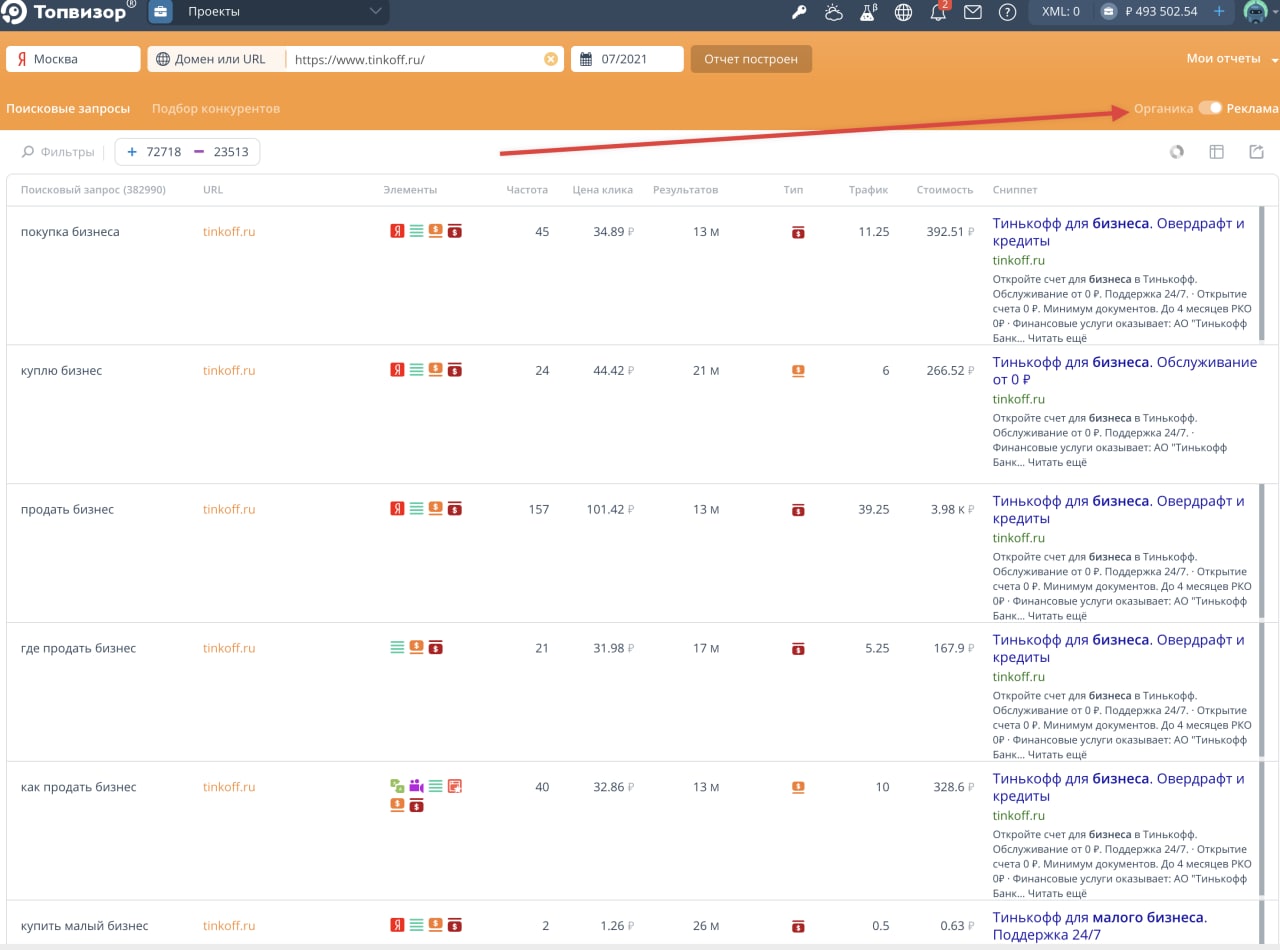Open snippet 'Тинькофф для бизнеса. Обслуживание от 0 ₽'
1280x950 pixels.
tap(1124, 371)
